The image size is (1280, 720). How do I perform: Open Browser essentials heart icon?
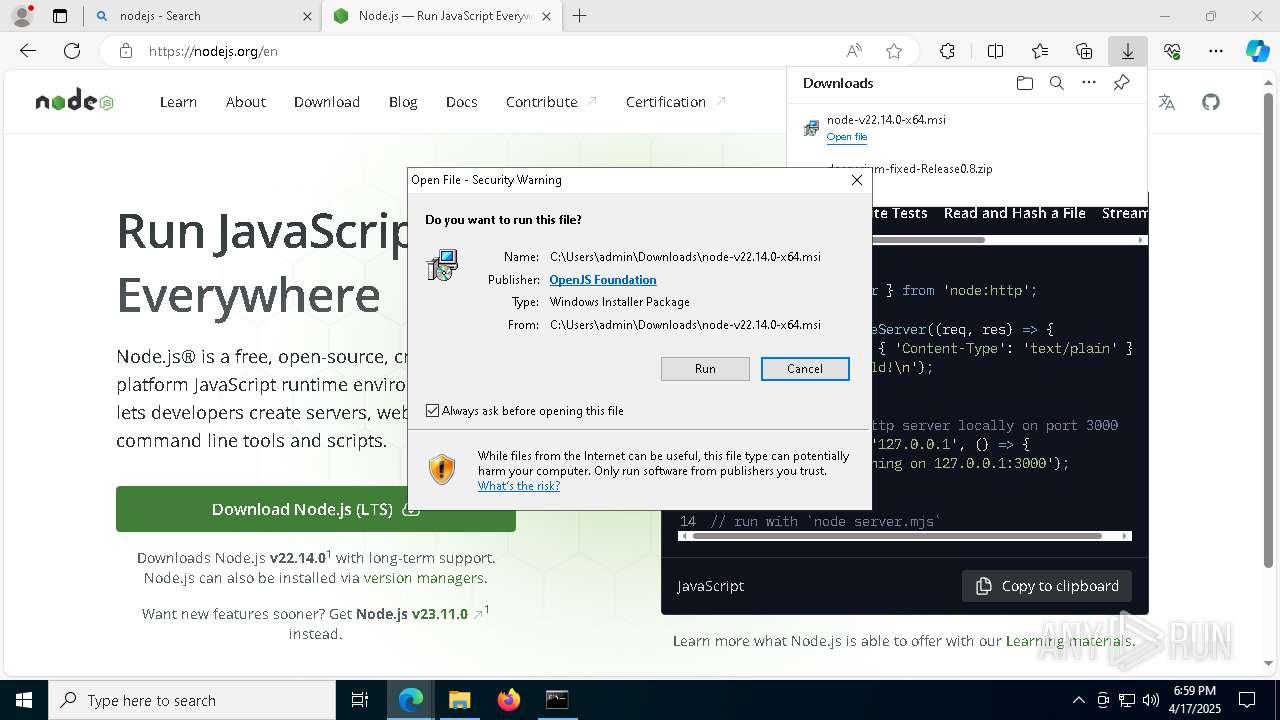coord(1172,51)
